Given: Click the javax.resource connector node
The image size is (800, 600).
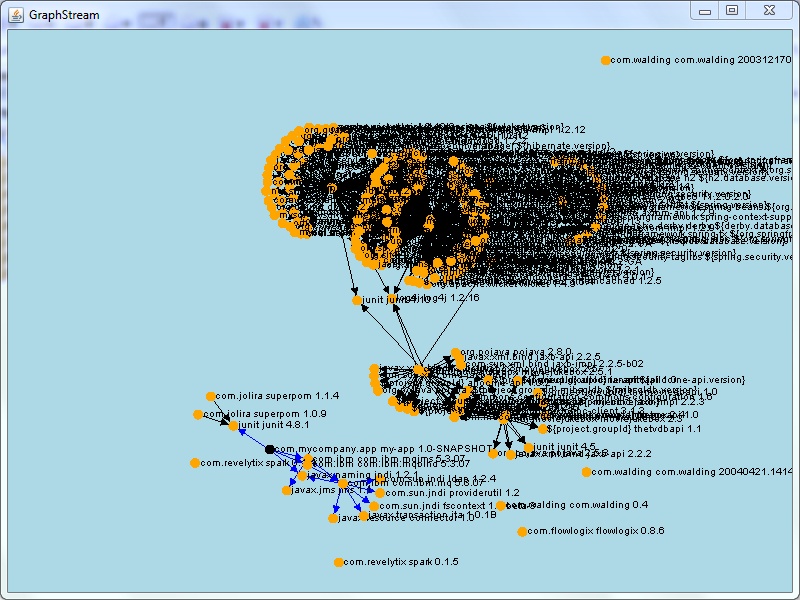Looking at the screenshot, I should point(333,518).
